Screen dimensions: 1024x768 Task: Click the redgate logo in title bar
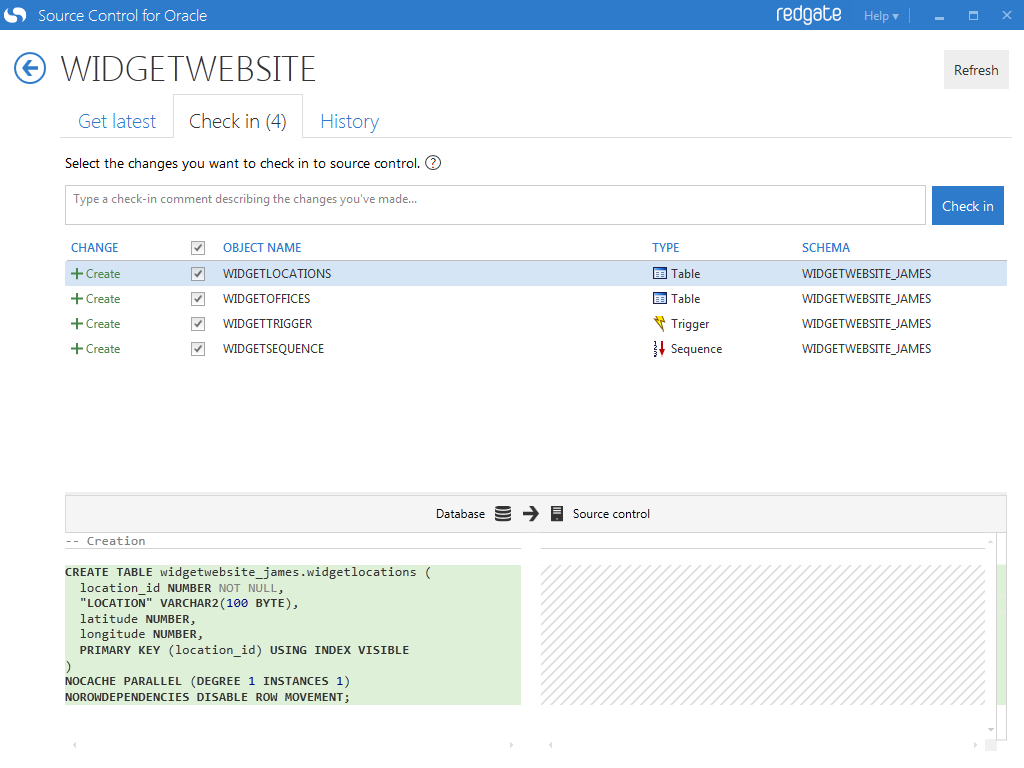(x=808, y=14)
